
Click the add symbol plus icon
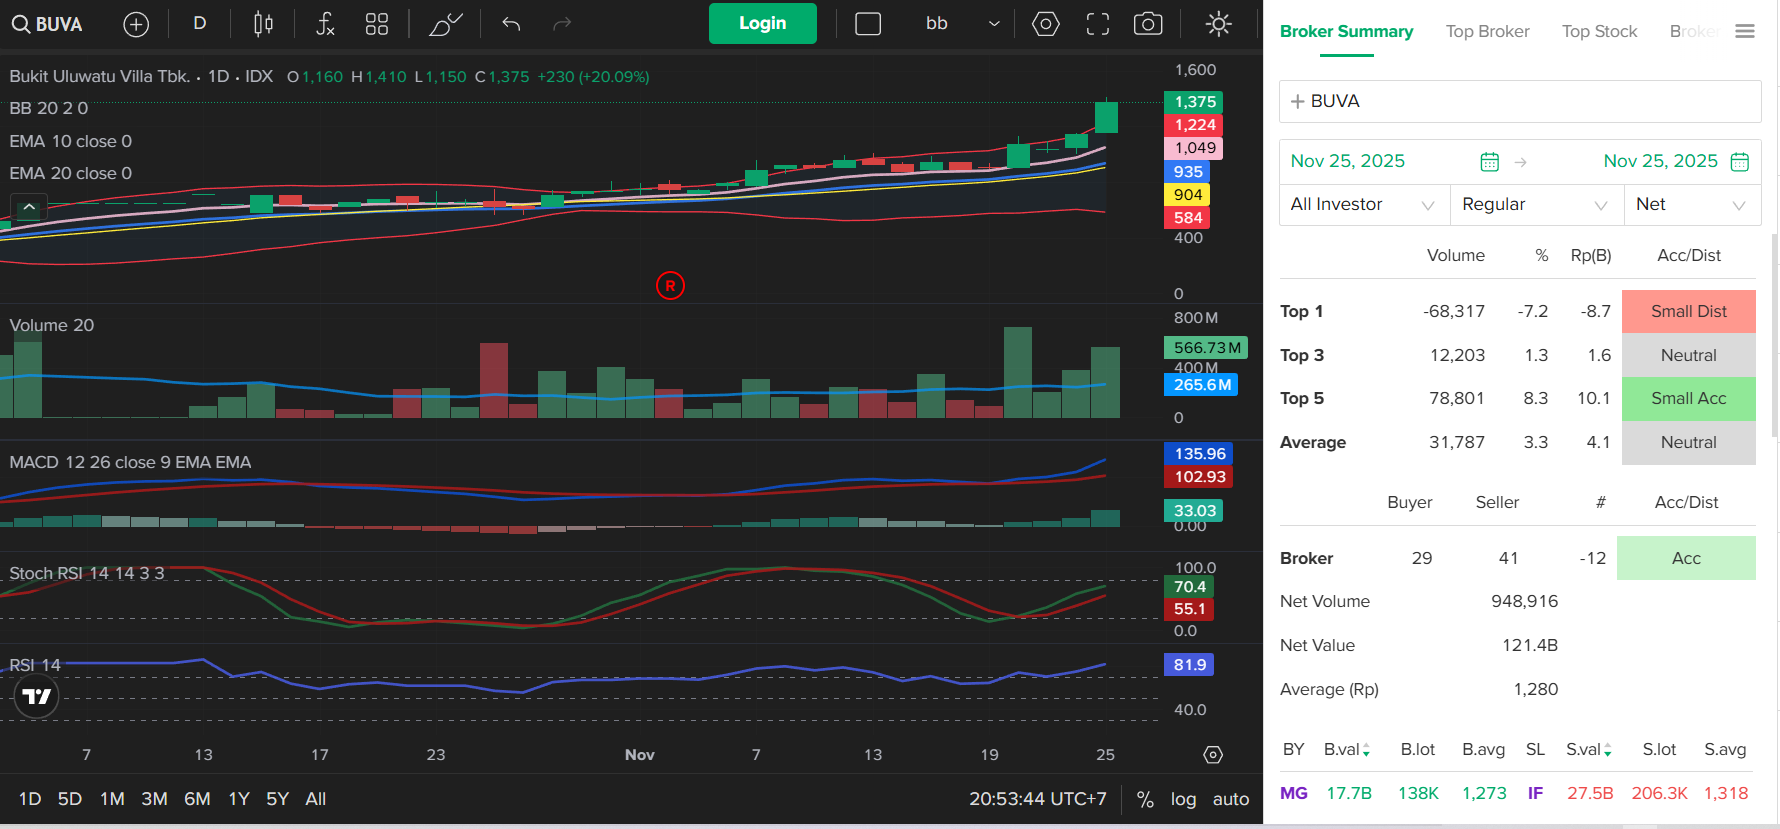point(136,24)
